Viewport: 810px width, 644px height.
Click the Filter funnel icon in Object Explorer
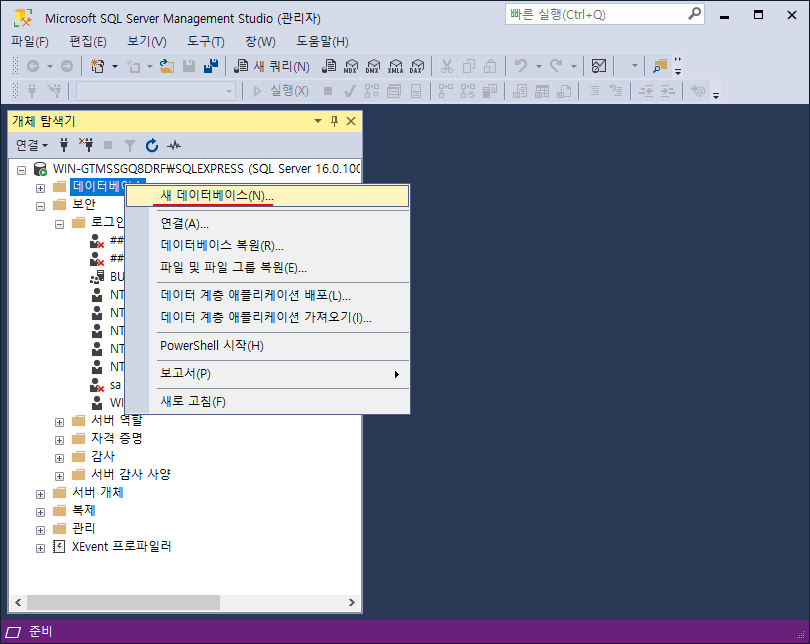[x=130, y=146]
